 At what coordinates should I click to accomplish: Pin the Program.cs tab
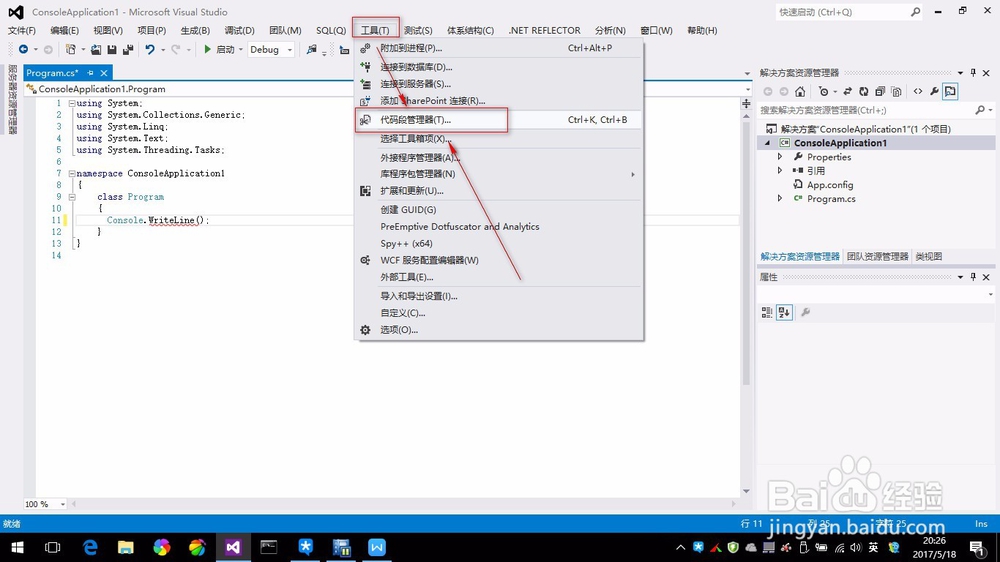[91, 73]
